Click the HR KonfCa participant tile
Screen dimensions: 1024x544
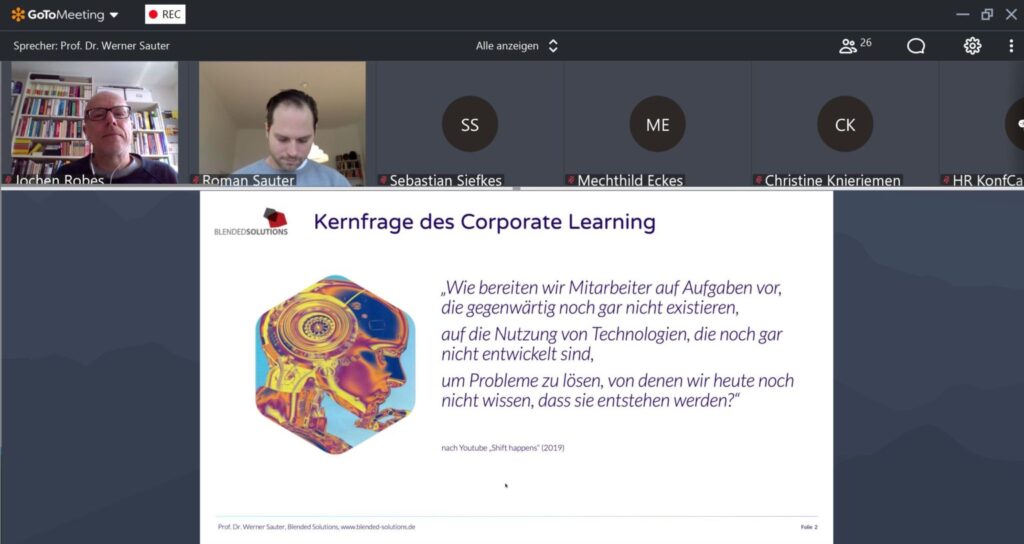click(982, 123)
